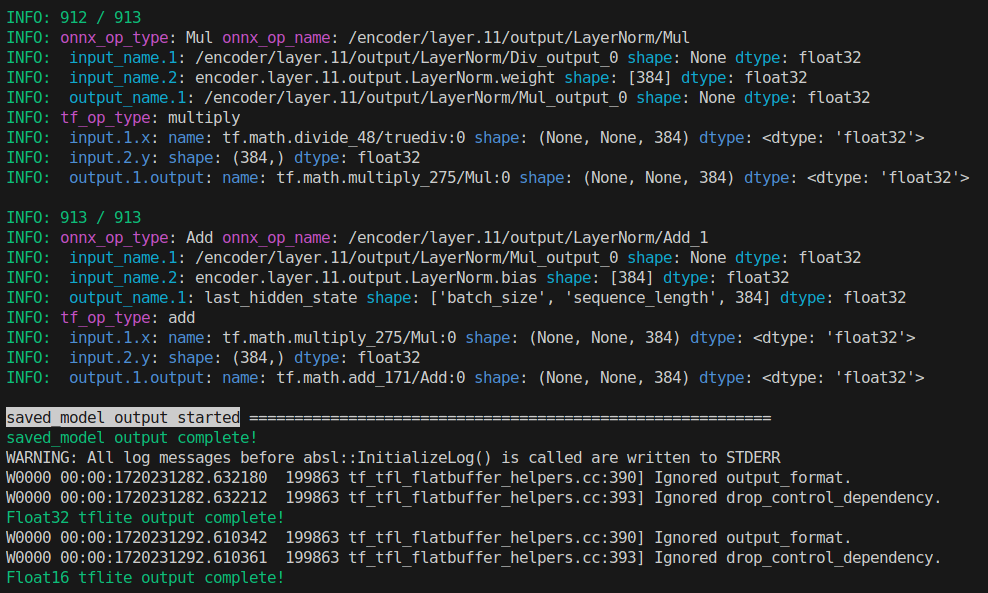
Task: Click the ['batch_size', 'sequence_length', 384] shape
Action: [600, 297]
